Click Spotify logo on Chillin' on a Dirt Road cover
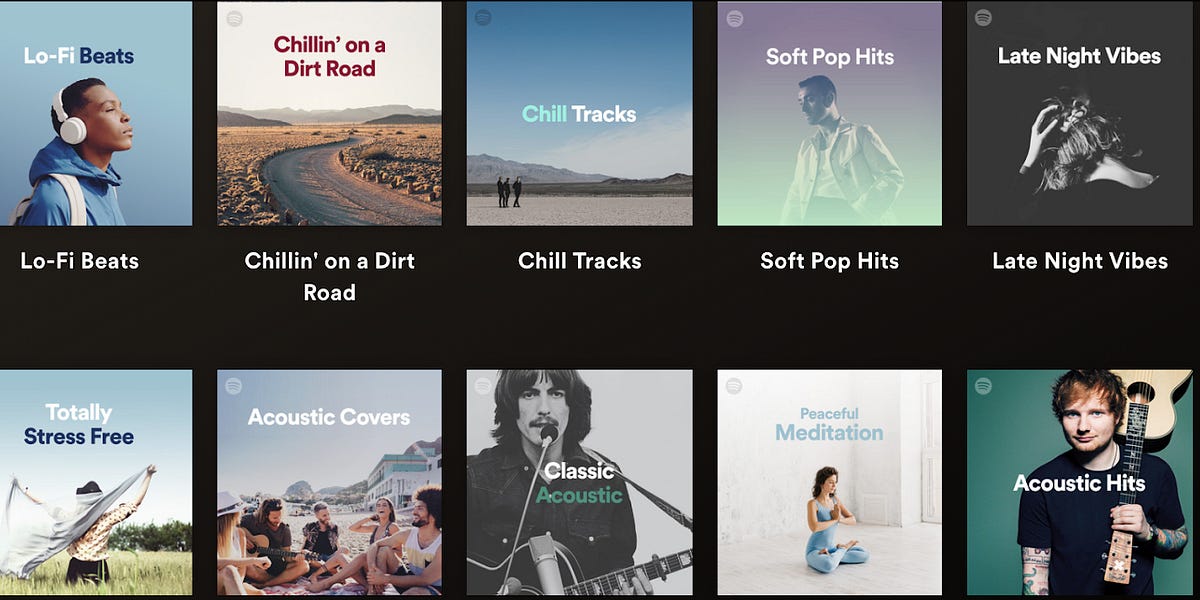 click(234, 17)
